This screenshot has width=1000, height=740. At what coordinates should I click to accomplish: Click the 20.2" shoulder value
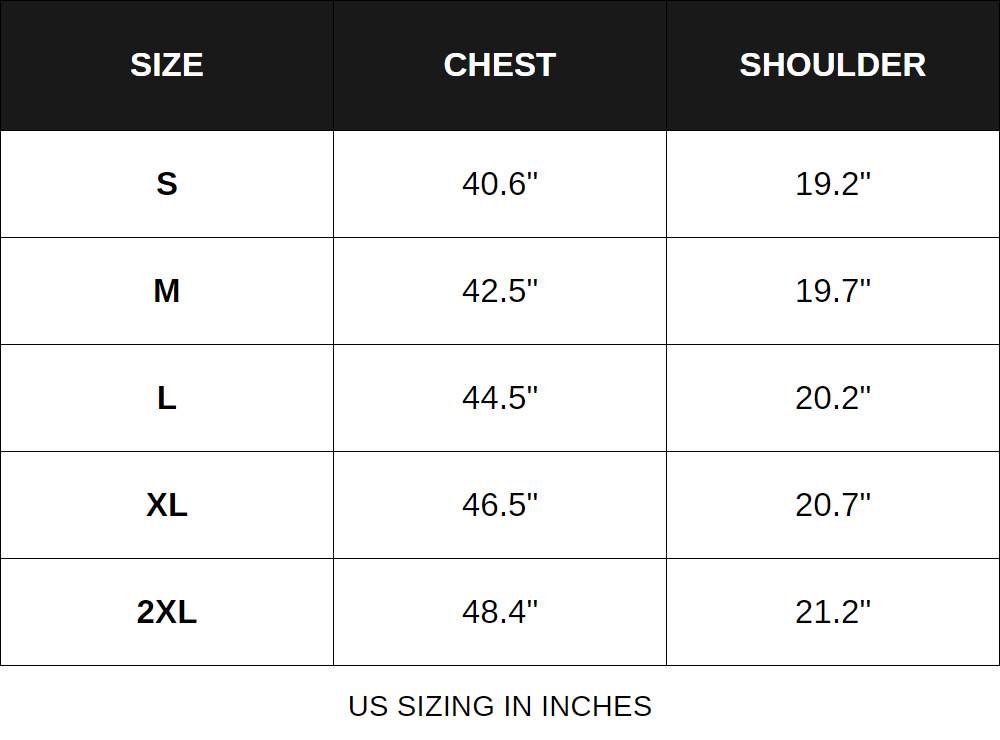[832, 398]
